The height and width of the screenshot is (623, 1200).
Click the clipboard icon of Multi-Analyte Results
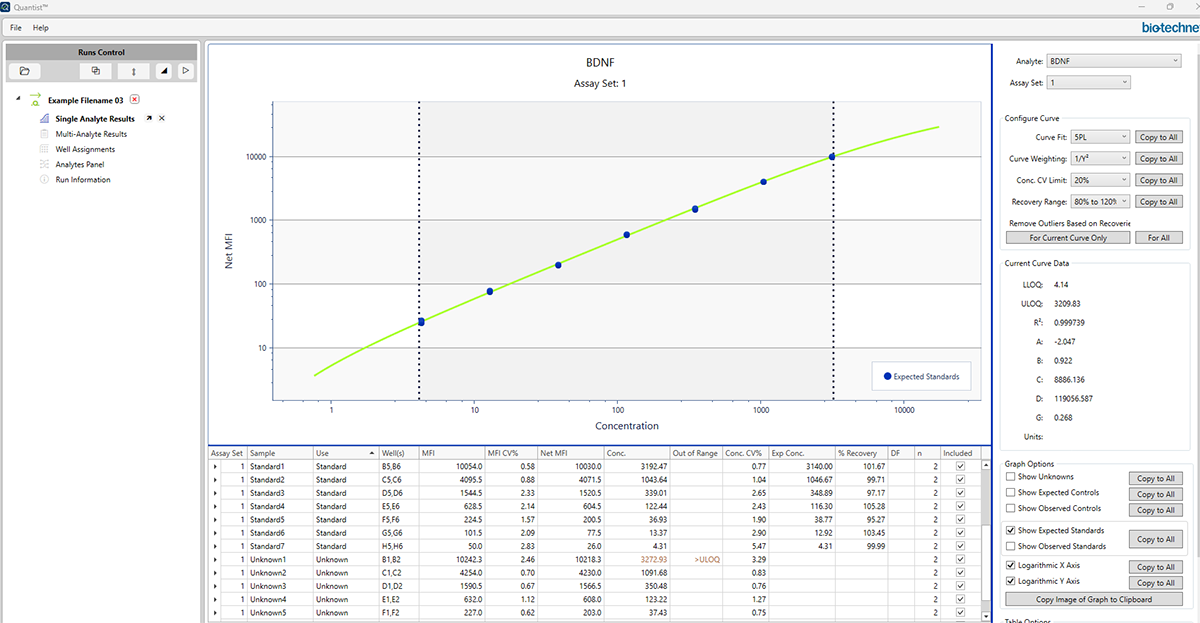[x=44, y=134]
